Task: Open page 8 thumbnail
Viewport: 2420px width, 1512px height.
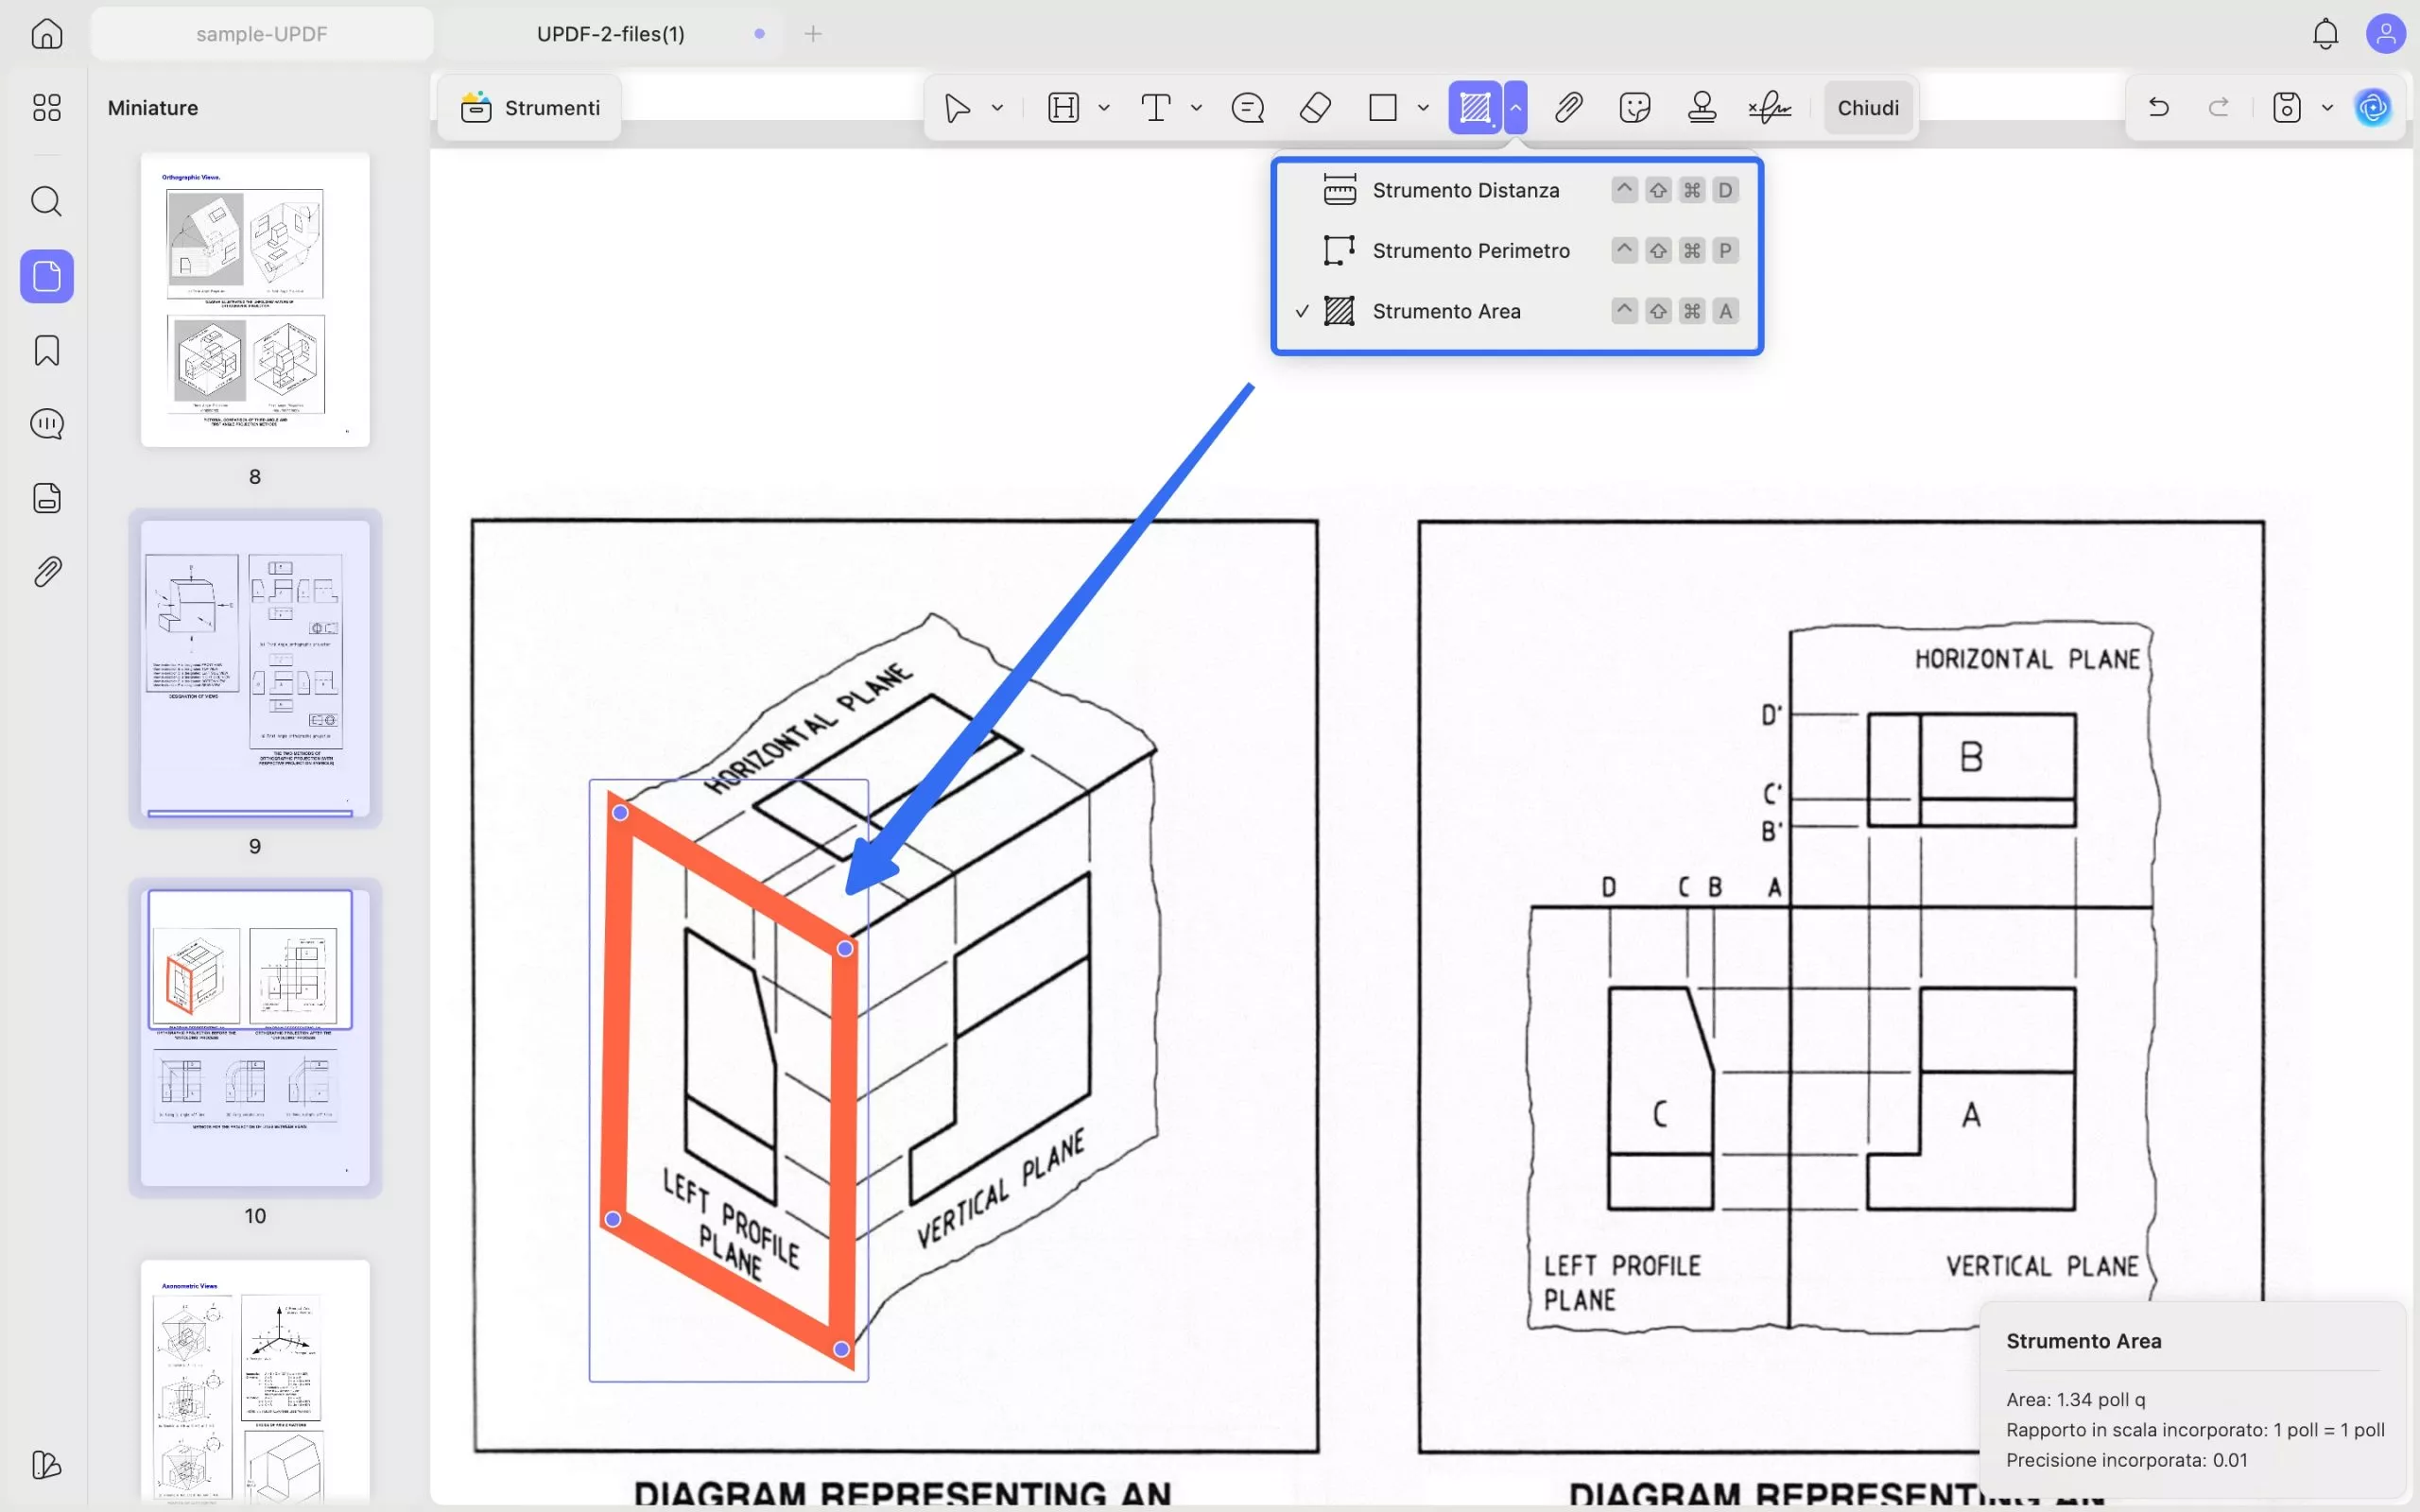Action: (255, 299)
